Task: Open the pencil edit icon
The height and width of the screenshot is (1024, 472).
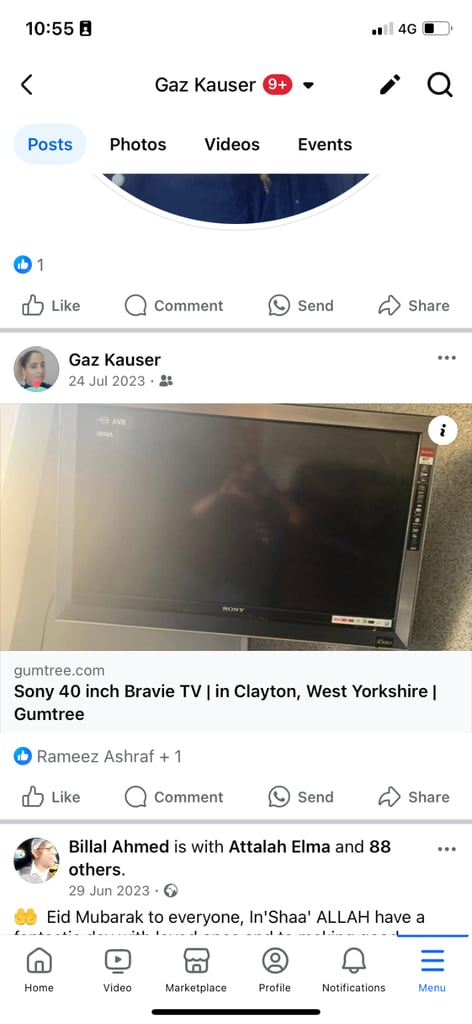Action: tap(390, 85)
